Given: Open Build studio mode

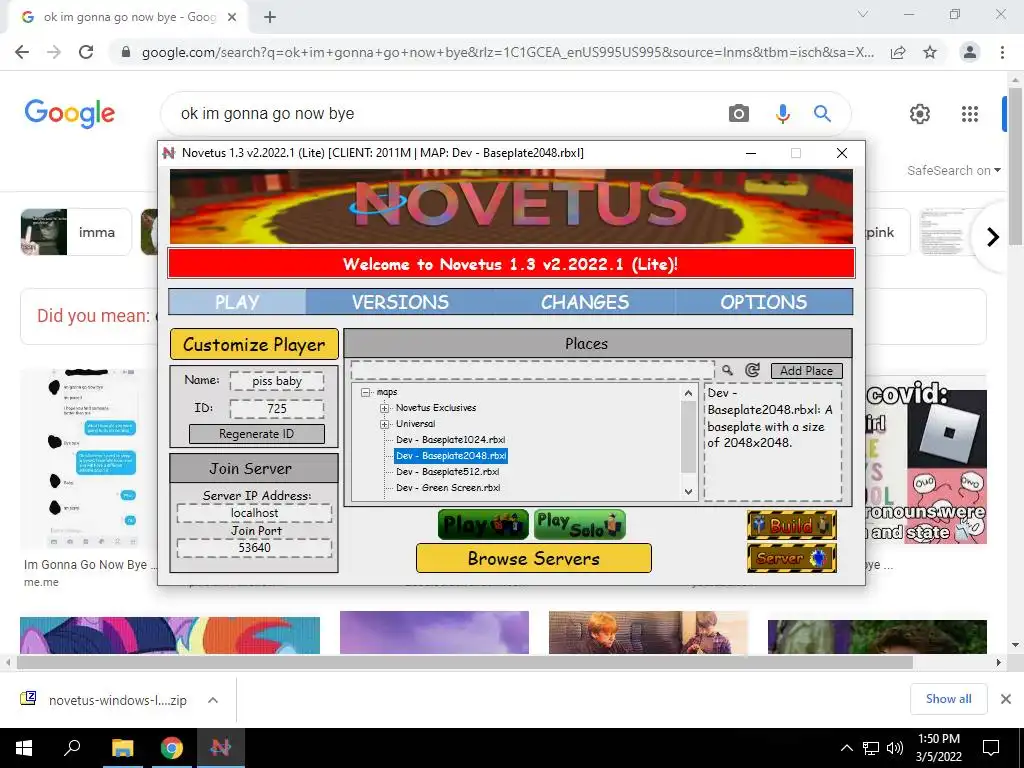Looking at the screenshot, I should point(792,525).
